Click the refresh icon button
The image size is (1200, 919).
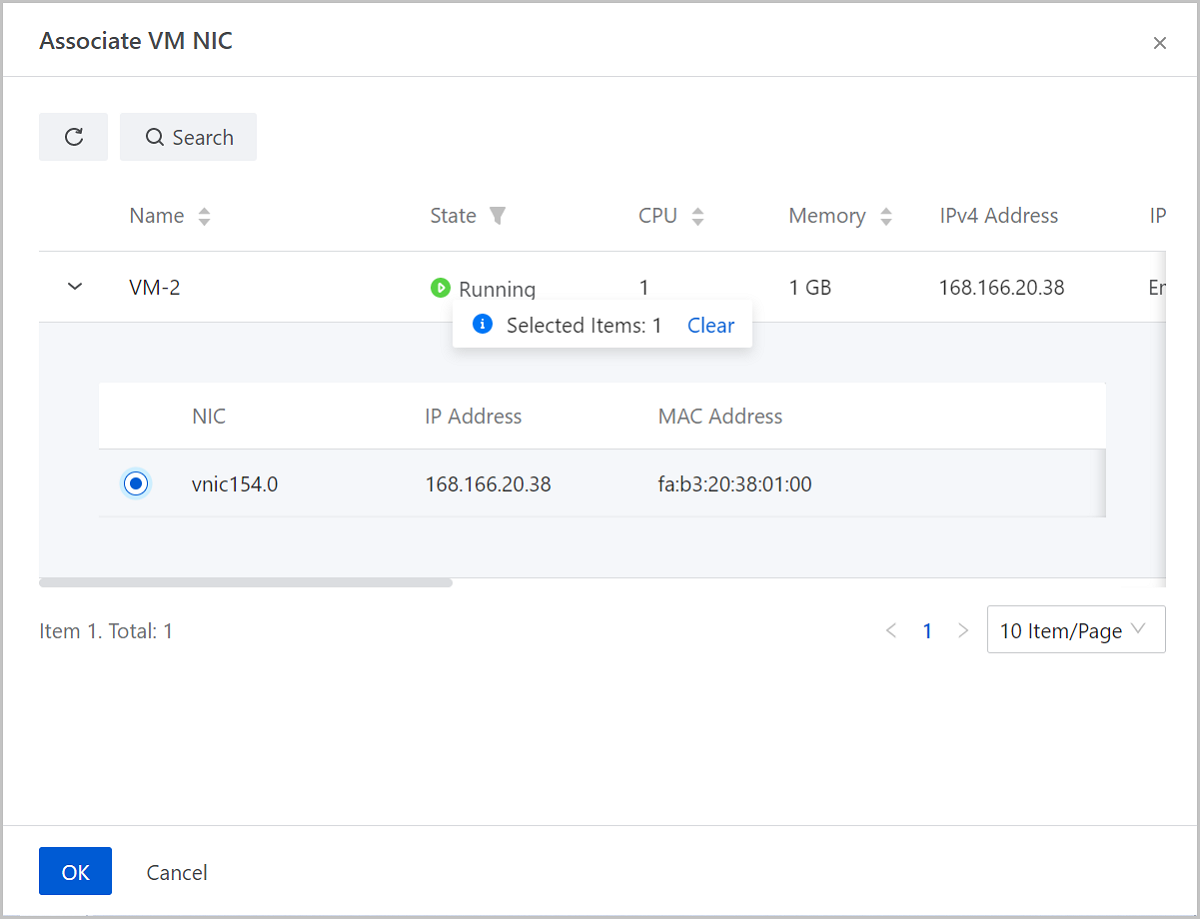tap(73, 137)
